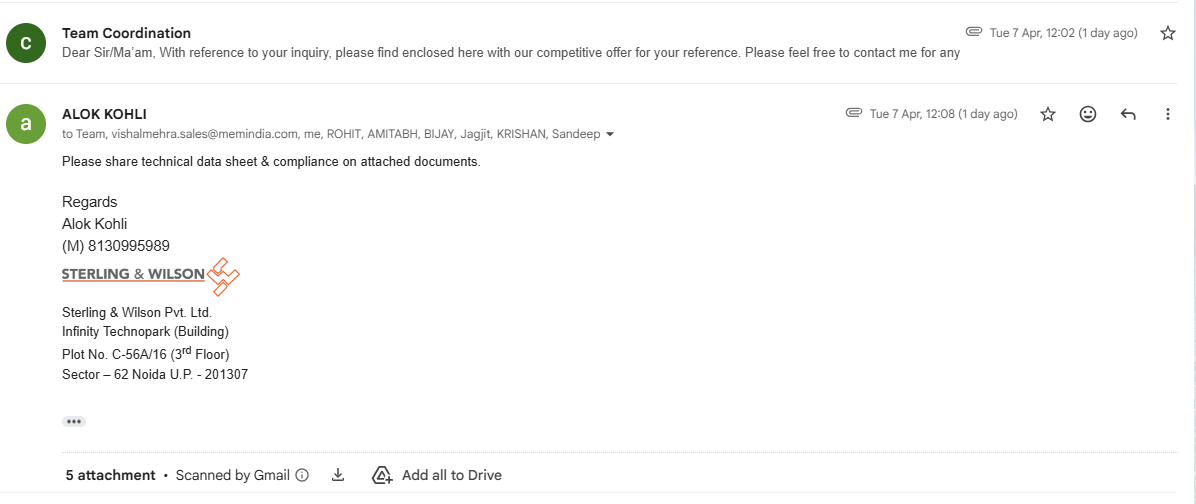The image size is (1196, 504).
Task: Open Scanned by Gmail info icon
Action: [x=302, y=475]
